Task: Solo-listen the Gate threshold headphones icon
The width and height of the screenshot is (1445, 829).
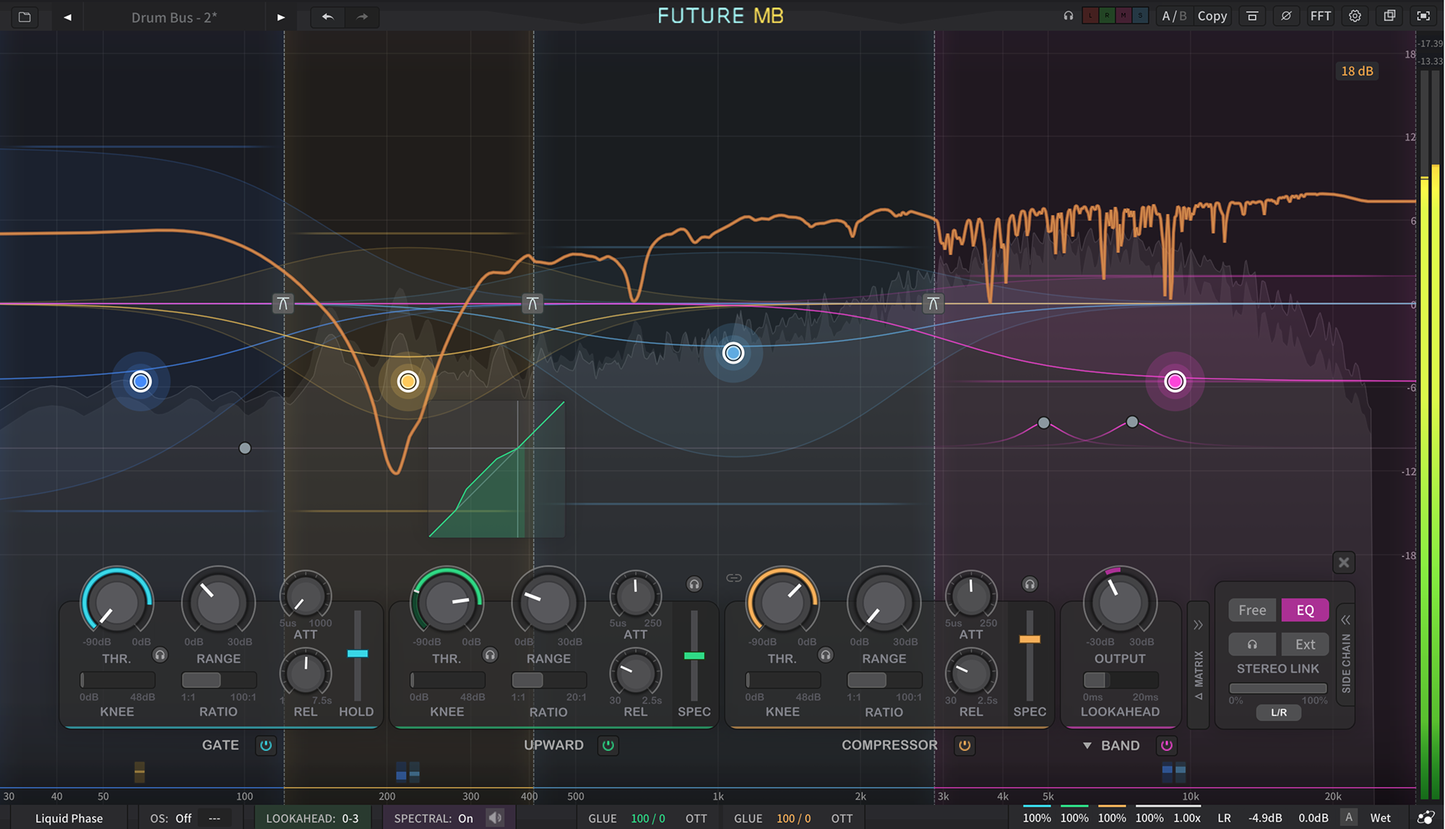Action: point(160,655)
